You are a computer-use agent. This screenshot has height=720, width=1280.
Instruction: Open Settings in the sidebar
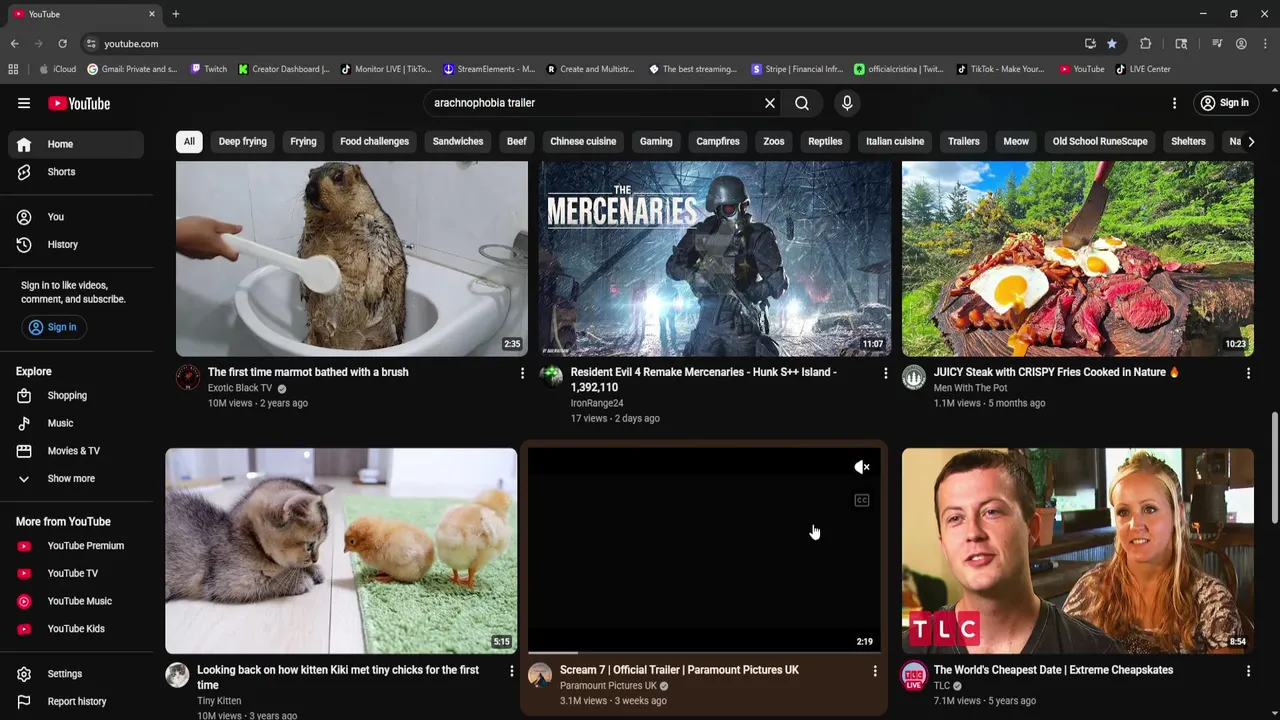(x=76, y=674)
